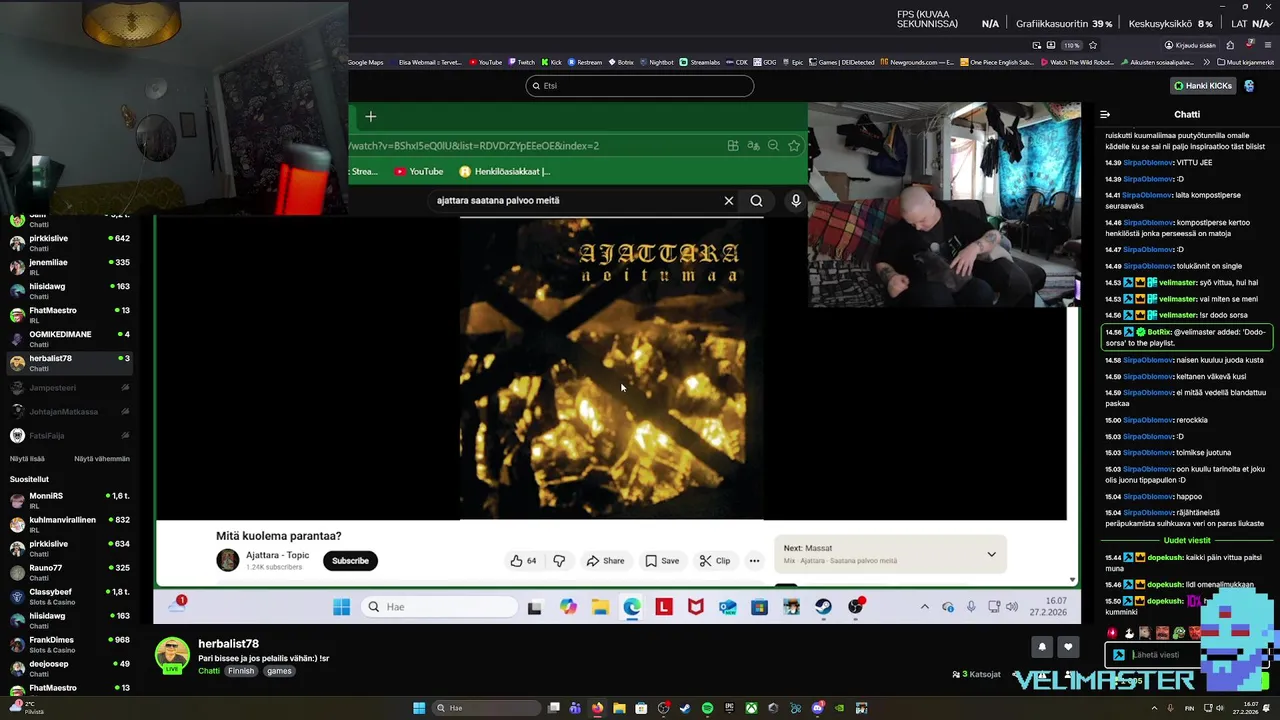Open recommended channel Classybeef
This screenshot has width=1280, height=720.
[x=70, y=597]
